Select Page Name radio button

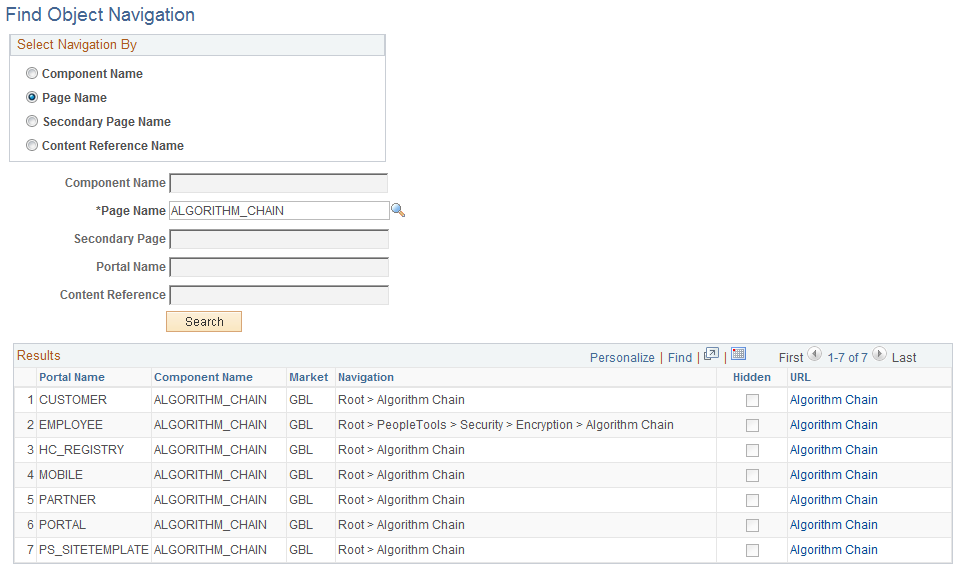click(x=32, y=97)
